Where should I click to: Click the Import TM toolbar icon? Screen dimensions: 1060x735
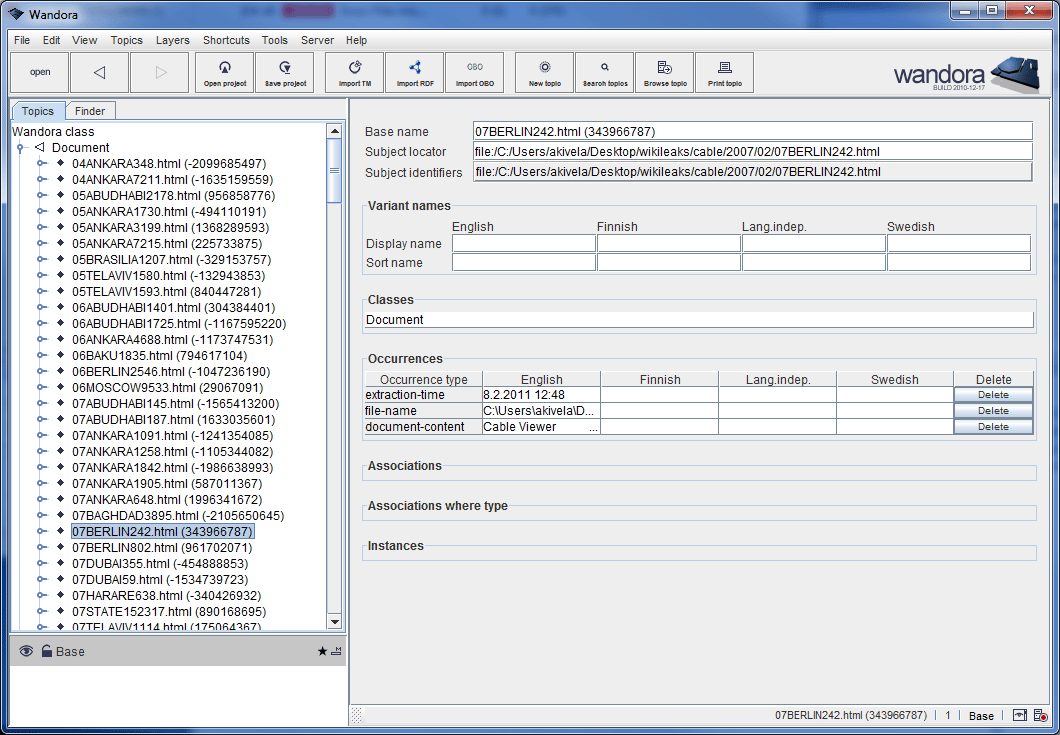pos(354,72)
